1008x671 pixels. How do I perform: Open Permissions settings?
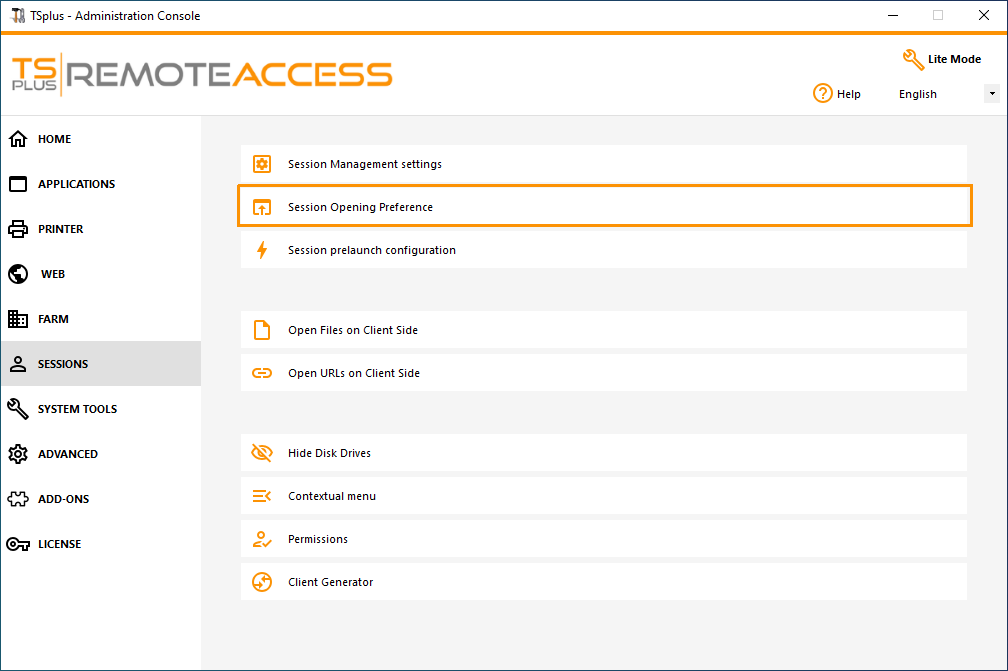(x=318, y=539)
